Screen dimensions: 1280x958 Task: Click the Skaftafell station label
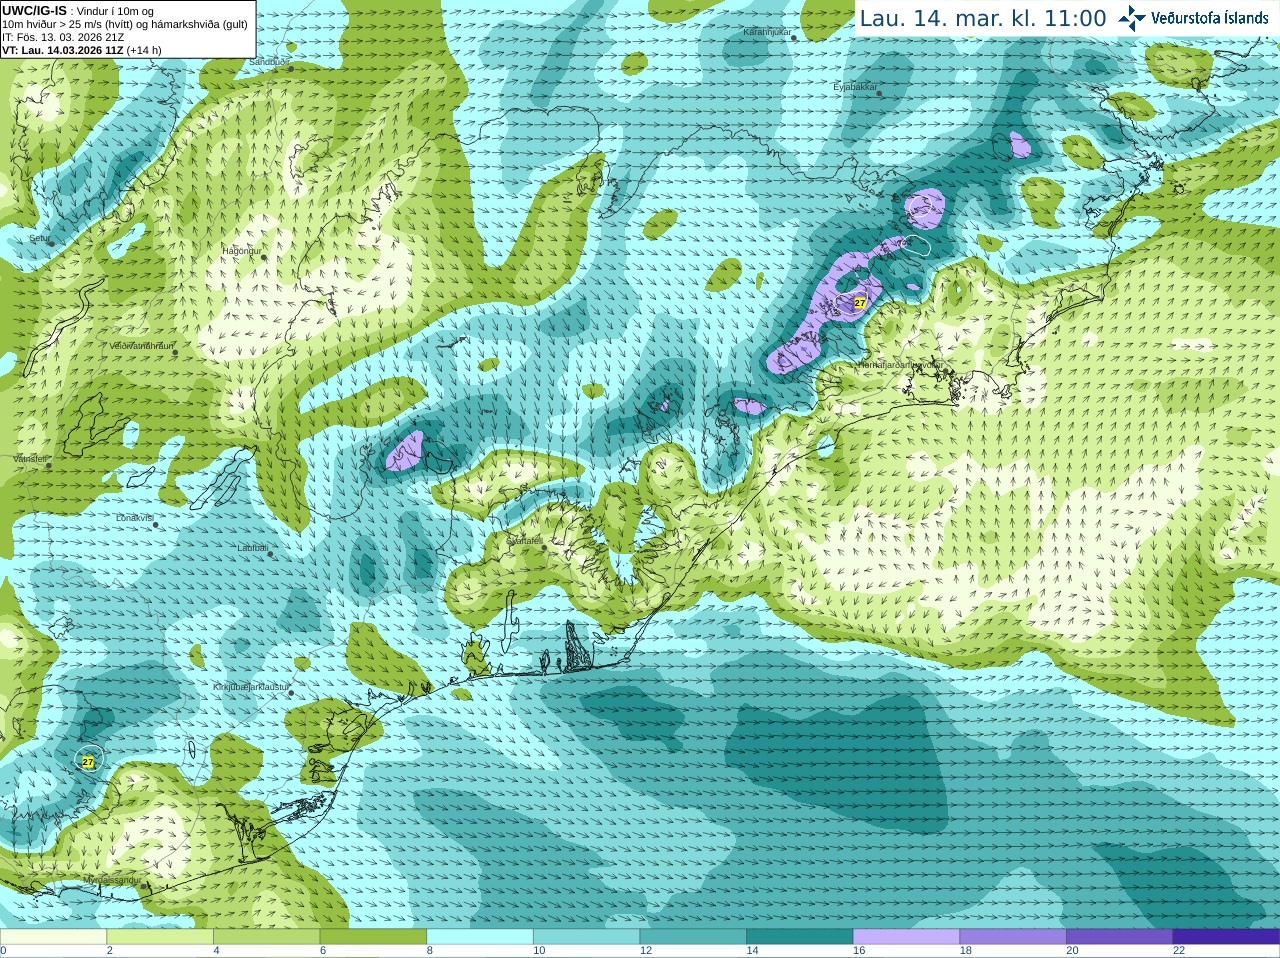[524, 540]
